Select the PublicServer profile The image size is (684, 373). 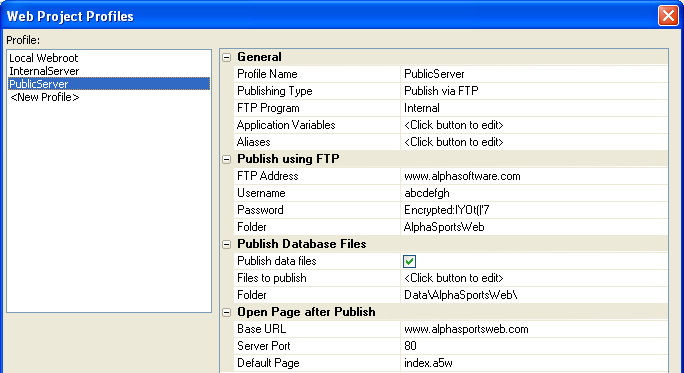pos(109,84)
